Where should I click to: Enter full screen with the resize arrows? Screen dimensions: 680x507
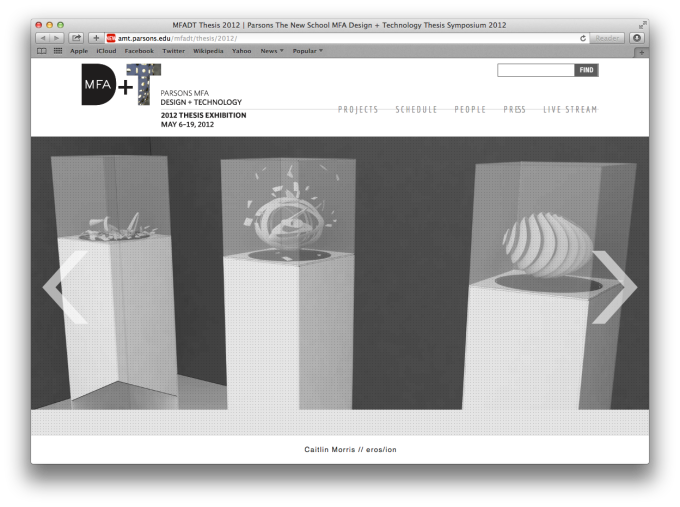642,25
